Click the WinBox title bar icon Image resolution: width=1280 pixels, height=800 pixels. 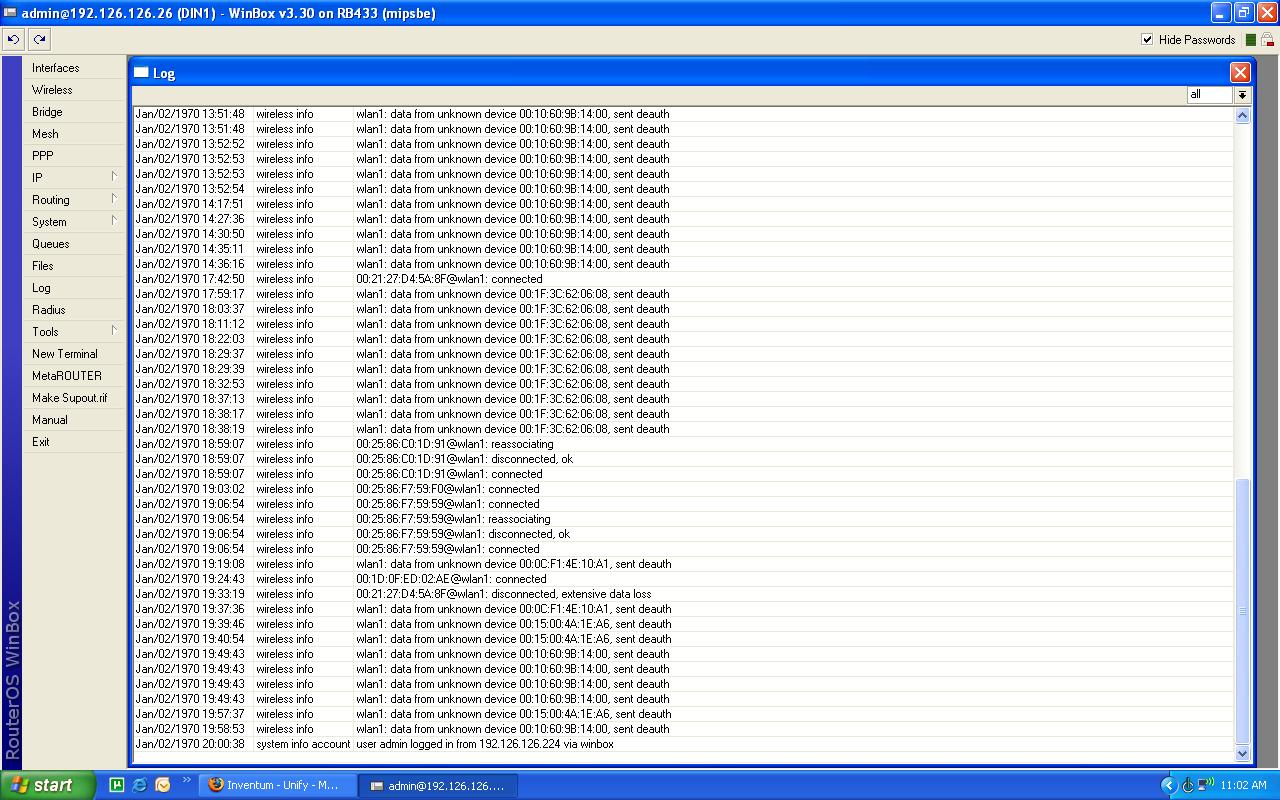(x=10, y=13)
